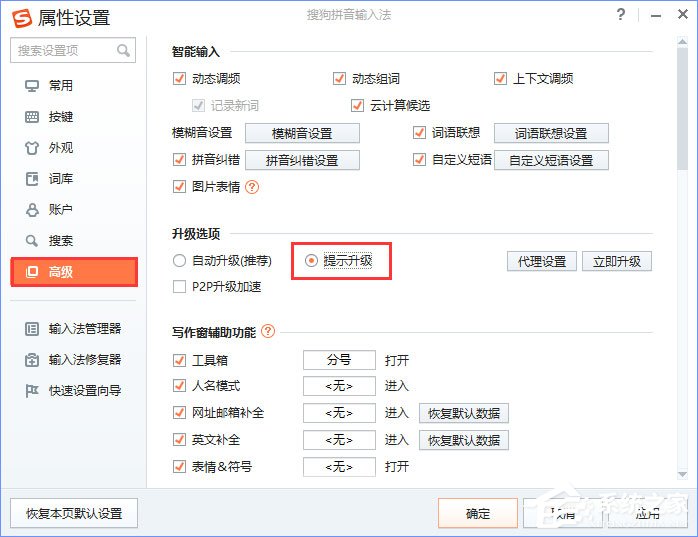Screen dimensions: 698x537
Task: Toggle the 自定义短语 checkbox
Action: tap(419, 160)
